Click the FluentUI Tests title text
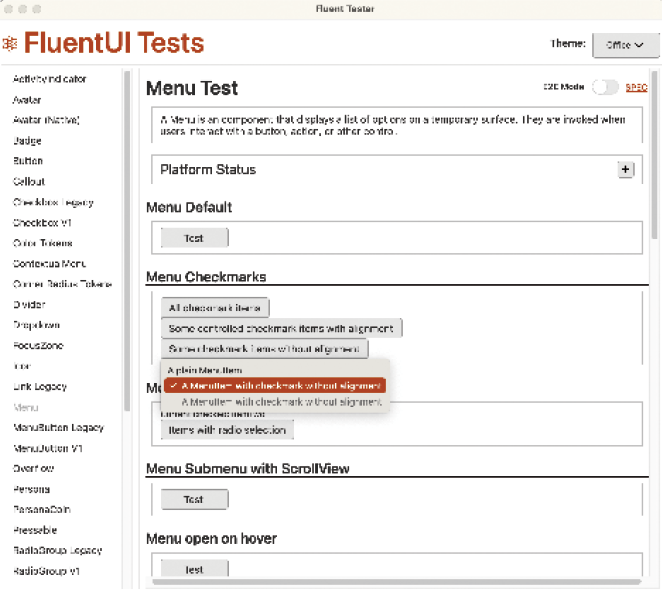The width and height of the screenshot is (662, 590). pos(114,43)
